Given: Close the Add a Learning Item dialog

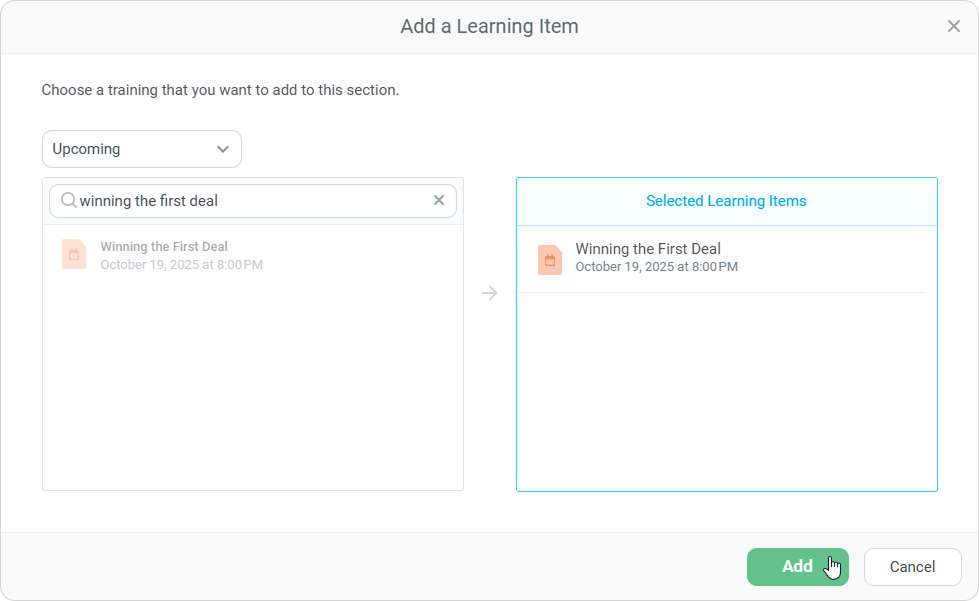Looking at the screenshot, I should point(953,27).
